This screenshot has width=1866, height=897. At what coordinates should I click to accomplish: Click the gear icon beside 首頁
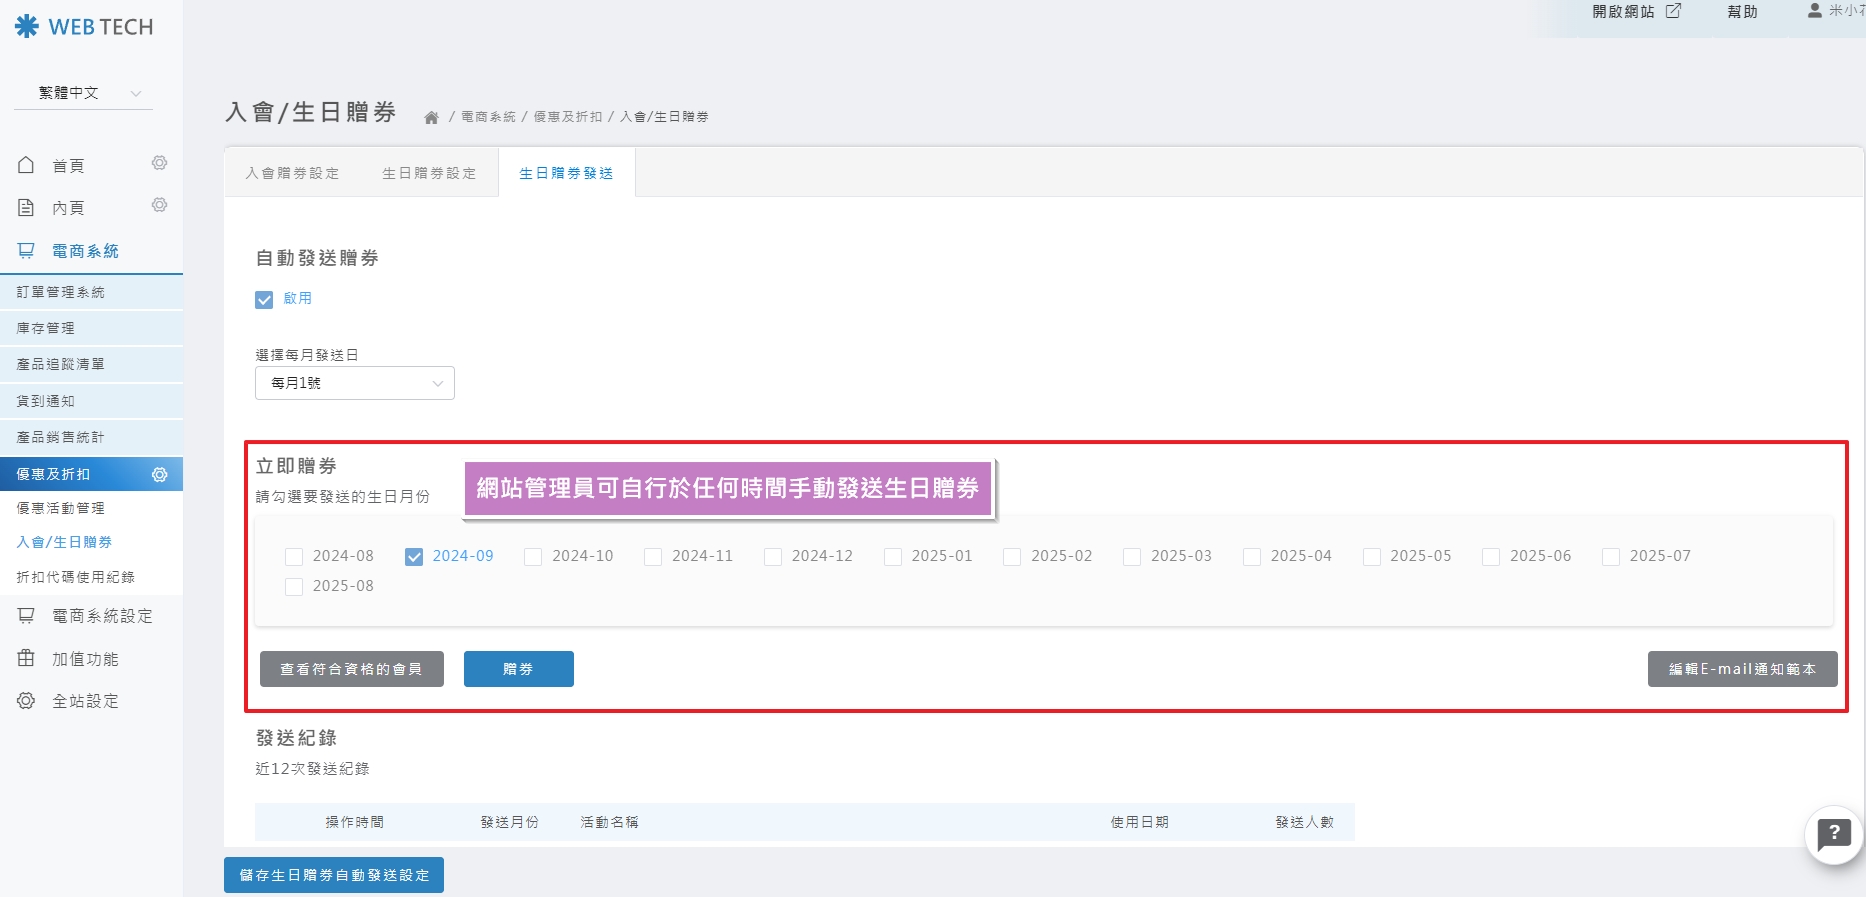[x=159, y=163]
